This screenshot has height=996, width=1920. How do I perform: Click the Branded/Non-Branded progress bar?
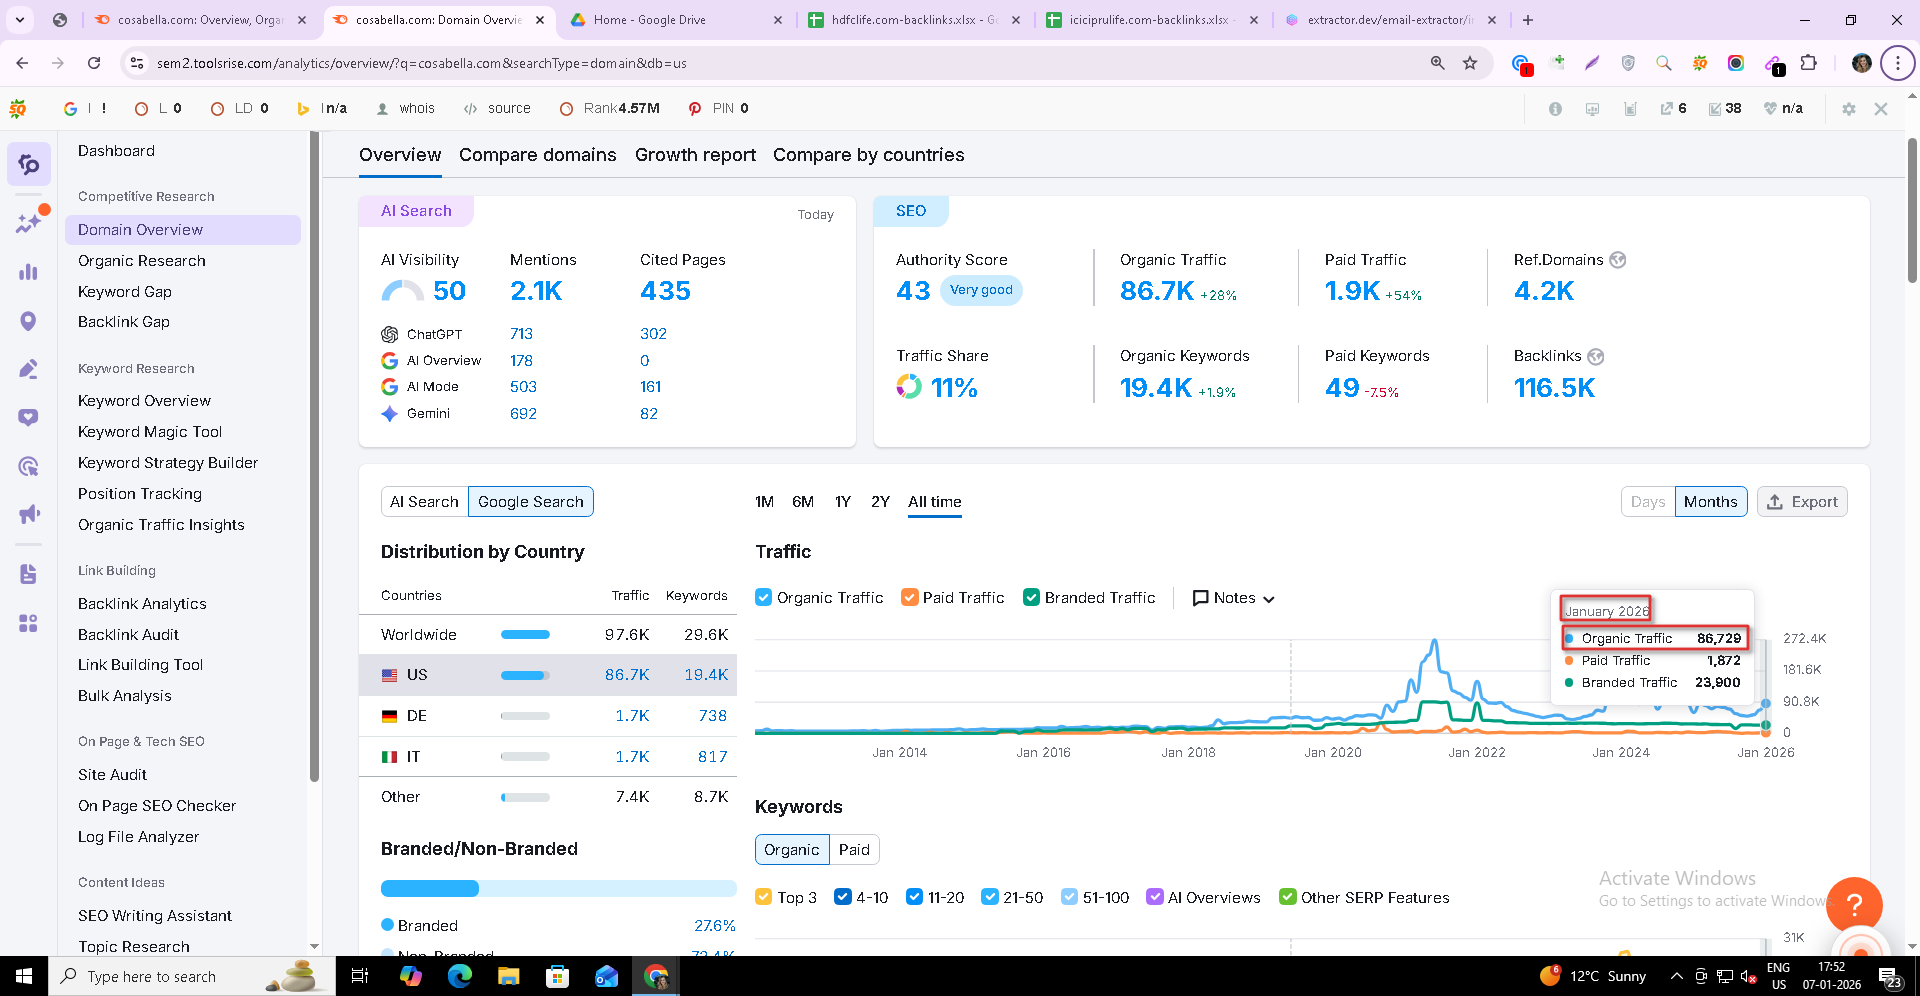click(558, 889)
